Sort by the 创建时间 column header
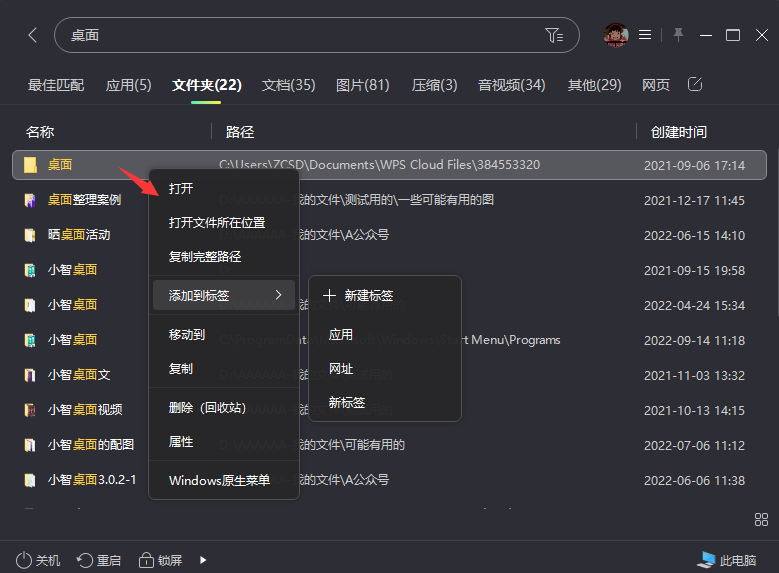Screen dimensions: 779x573 tap(679, 132)
